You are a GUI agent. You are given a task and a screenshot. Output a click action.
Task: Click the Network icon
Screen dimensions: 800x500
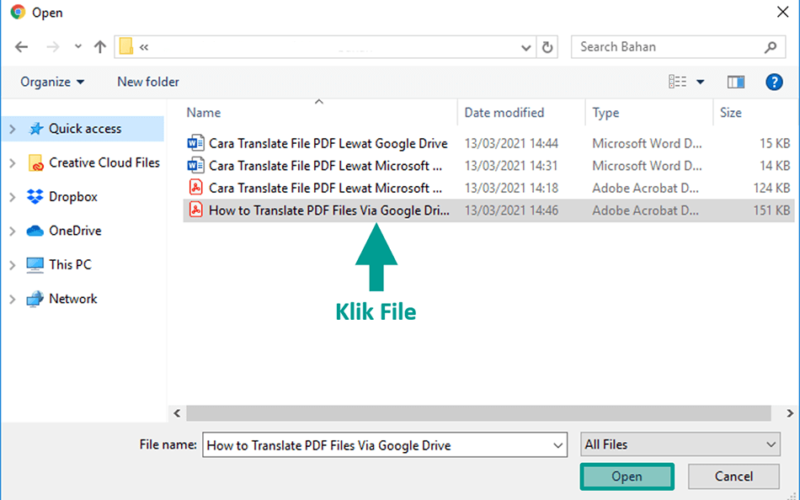tap(35, 299)
